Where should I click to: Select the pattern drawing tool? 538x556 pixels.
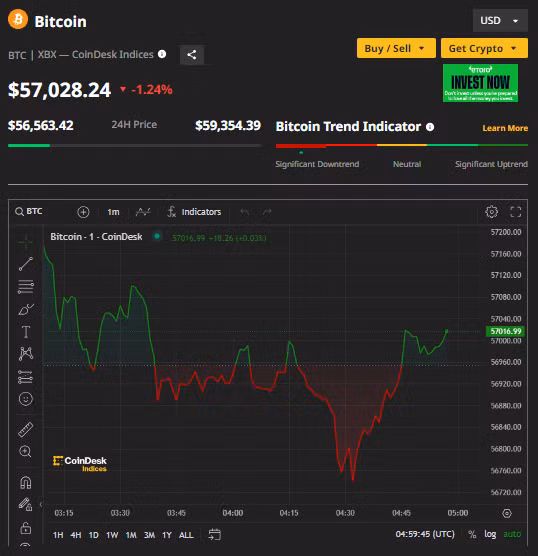[26, 354]
